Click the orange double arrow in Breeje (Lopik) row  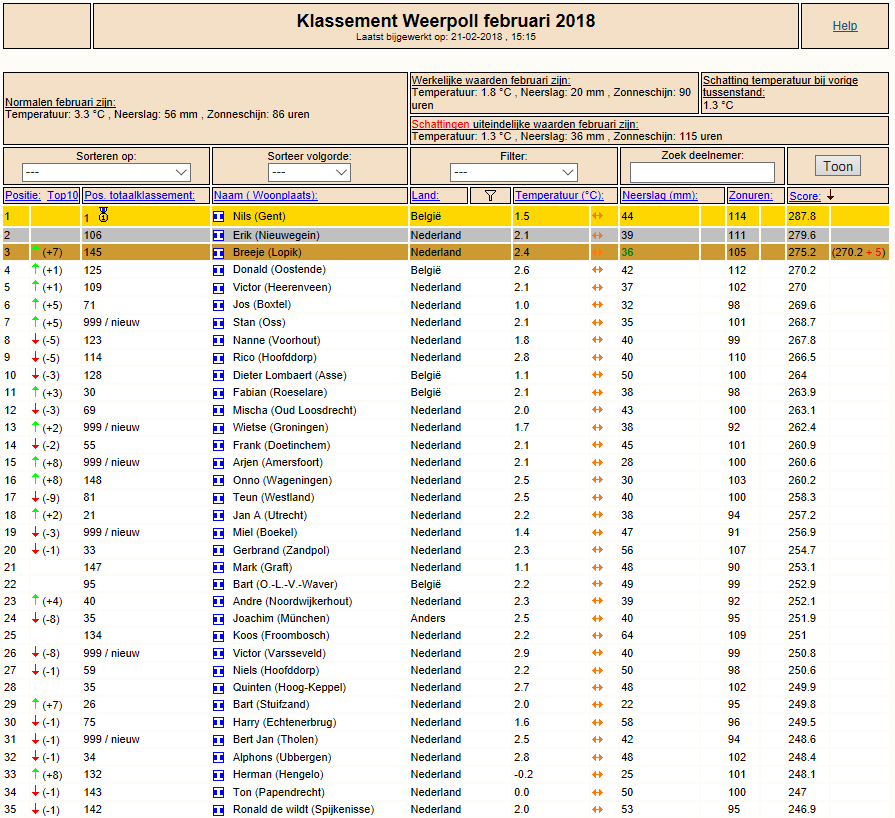pos(598,252)
